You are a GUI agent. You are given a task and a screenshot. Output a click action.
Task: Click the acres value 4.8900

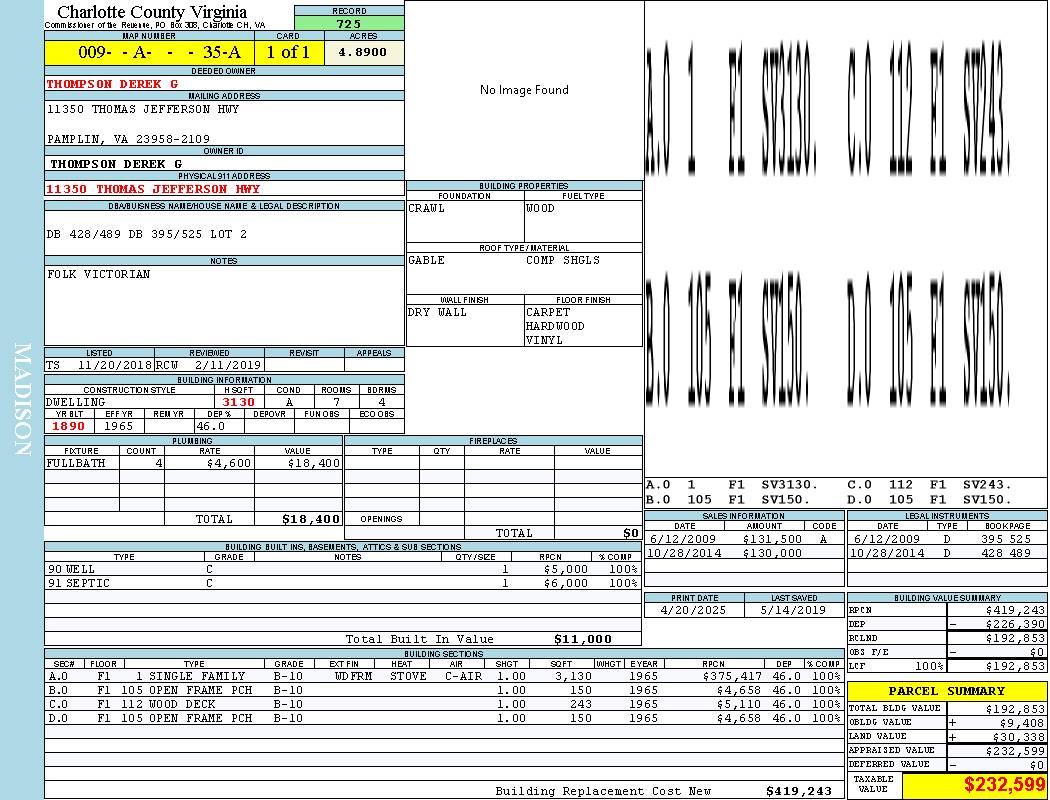point(363,52)
